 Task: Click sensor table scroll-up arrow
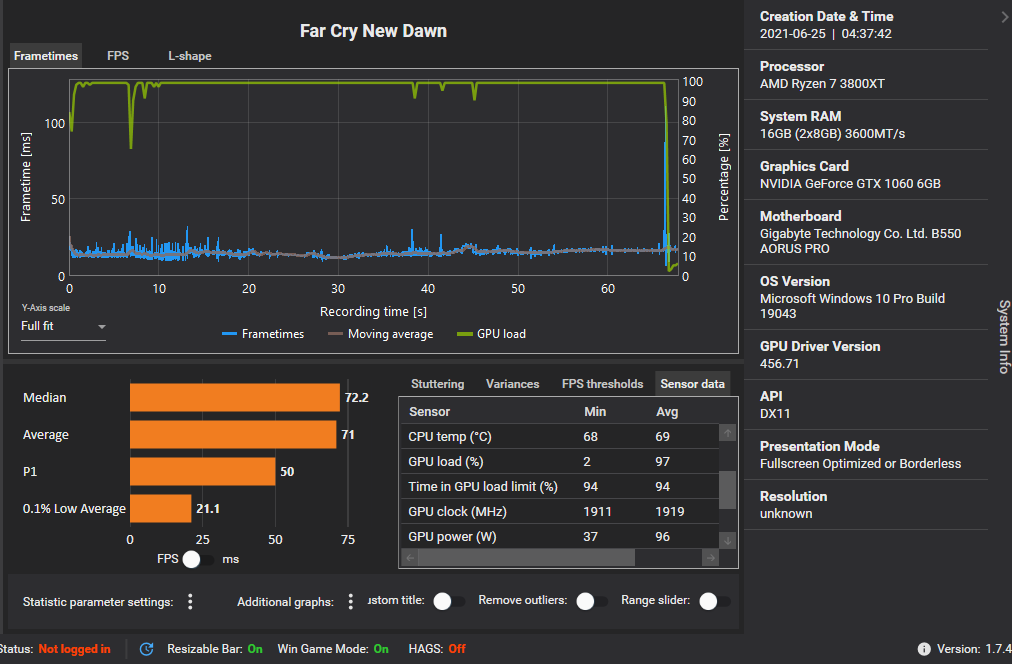pyautogui.click(x=727, y=434)
